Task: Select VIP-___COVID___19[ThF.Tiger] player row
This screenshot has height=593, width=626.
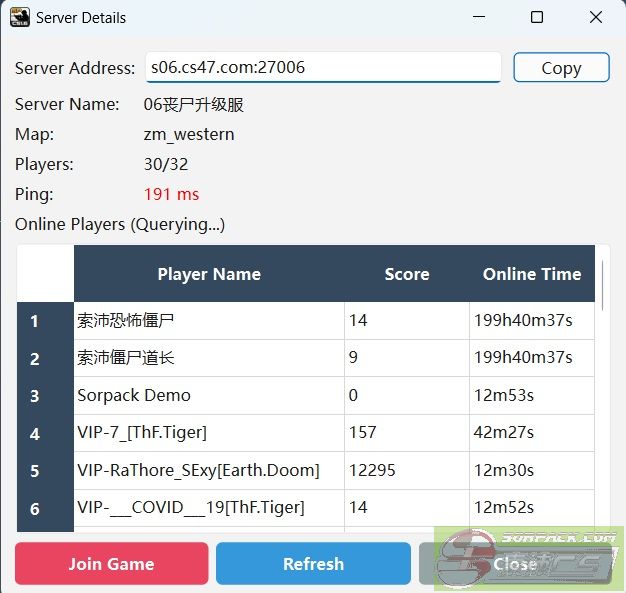Action: tap(209, 508)
